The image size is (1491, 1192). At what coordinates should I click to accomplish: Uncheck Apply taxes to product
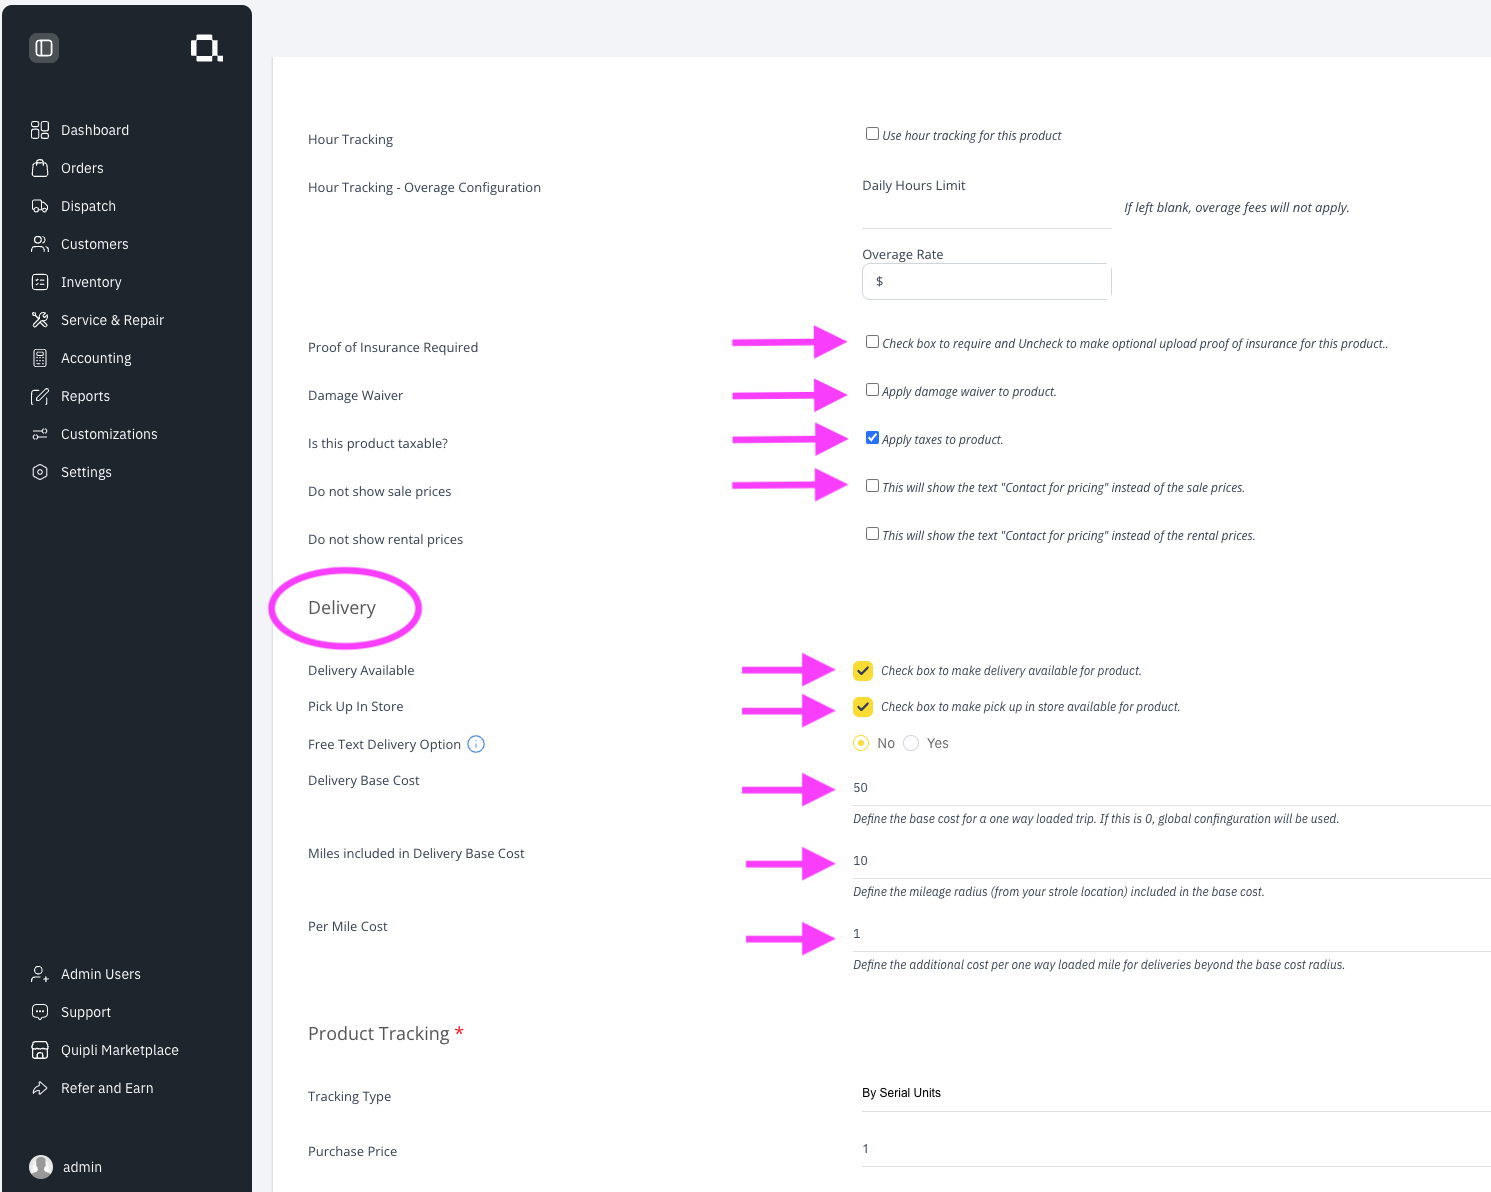872,438
